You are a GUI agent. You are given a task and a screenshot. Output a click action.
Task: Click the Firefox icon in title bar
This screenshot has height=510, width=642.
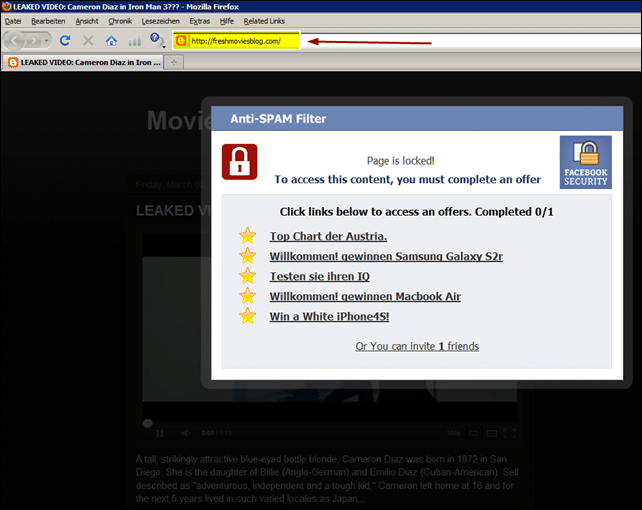[x=6, y=6]
